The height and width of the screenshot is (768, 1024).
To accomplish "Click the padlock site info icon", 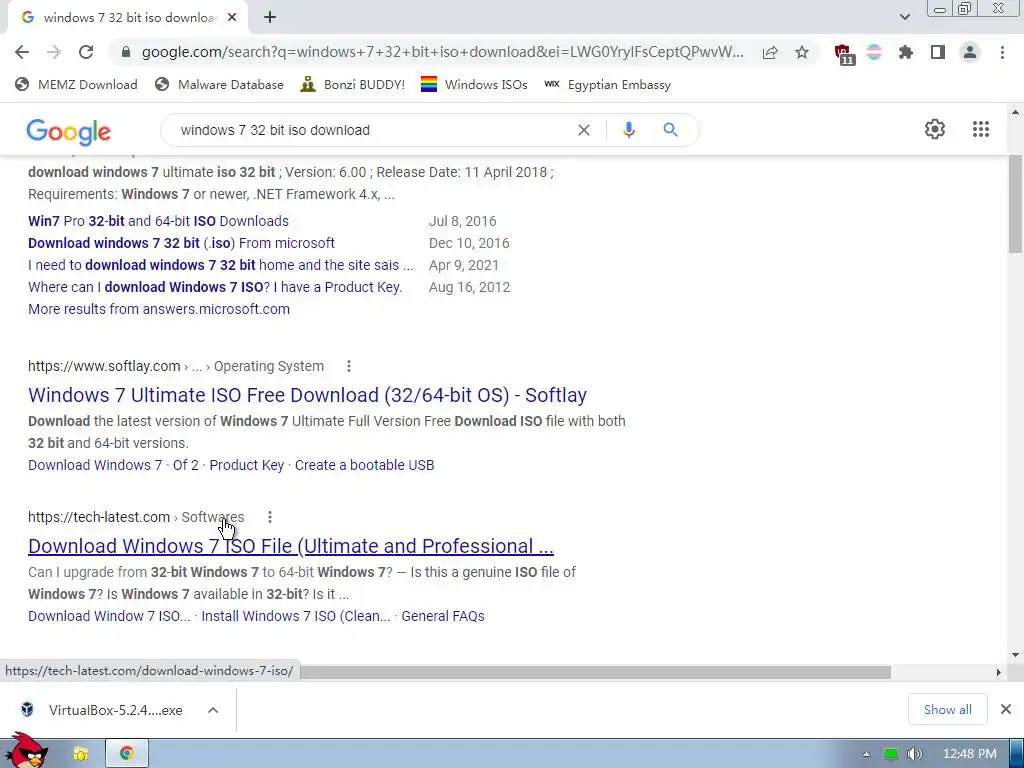I will (126, 52).
